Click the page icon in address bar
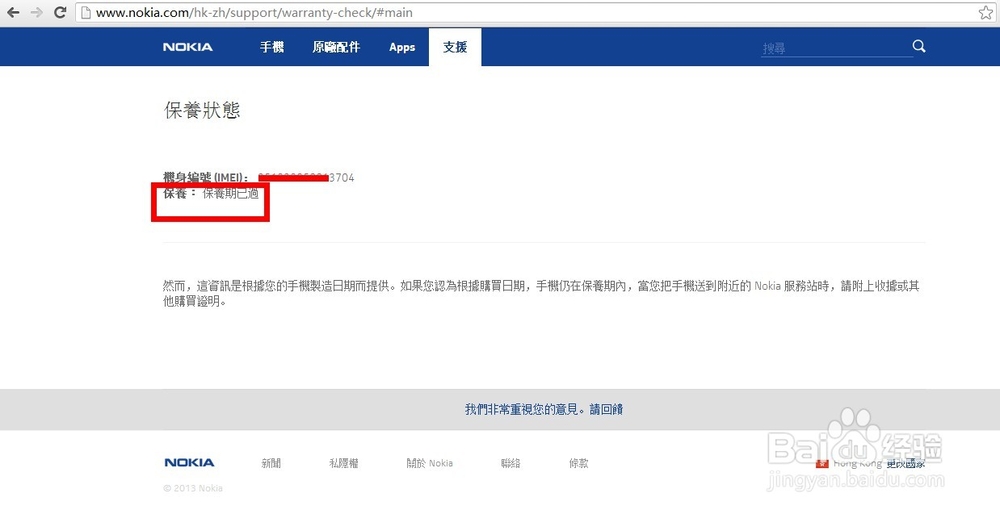The height and width of the screenshot is (514, 1000). [85, 12]
